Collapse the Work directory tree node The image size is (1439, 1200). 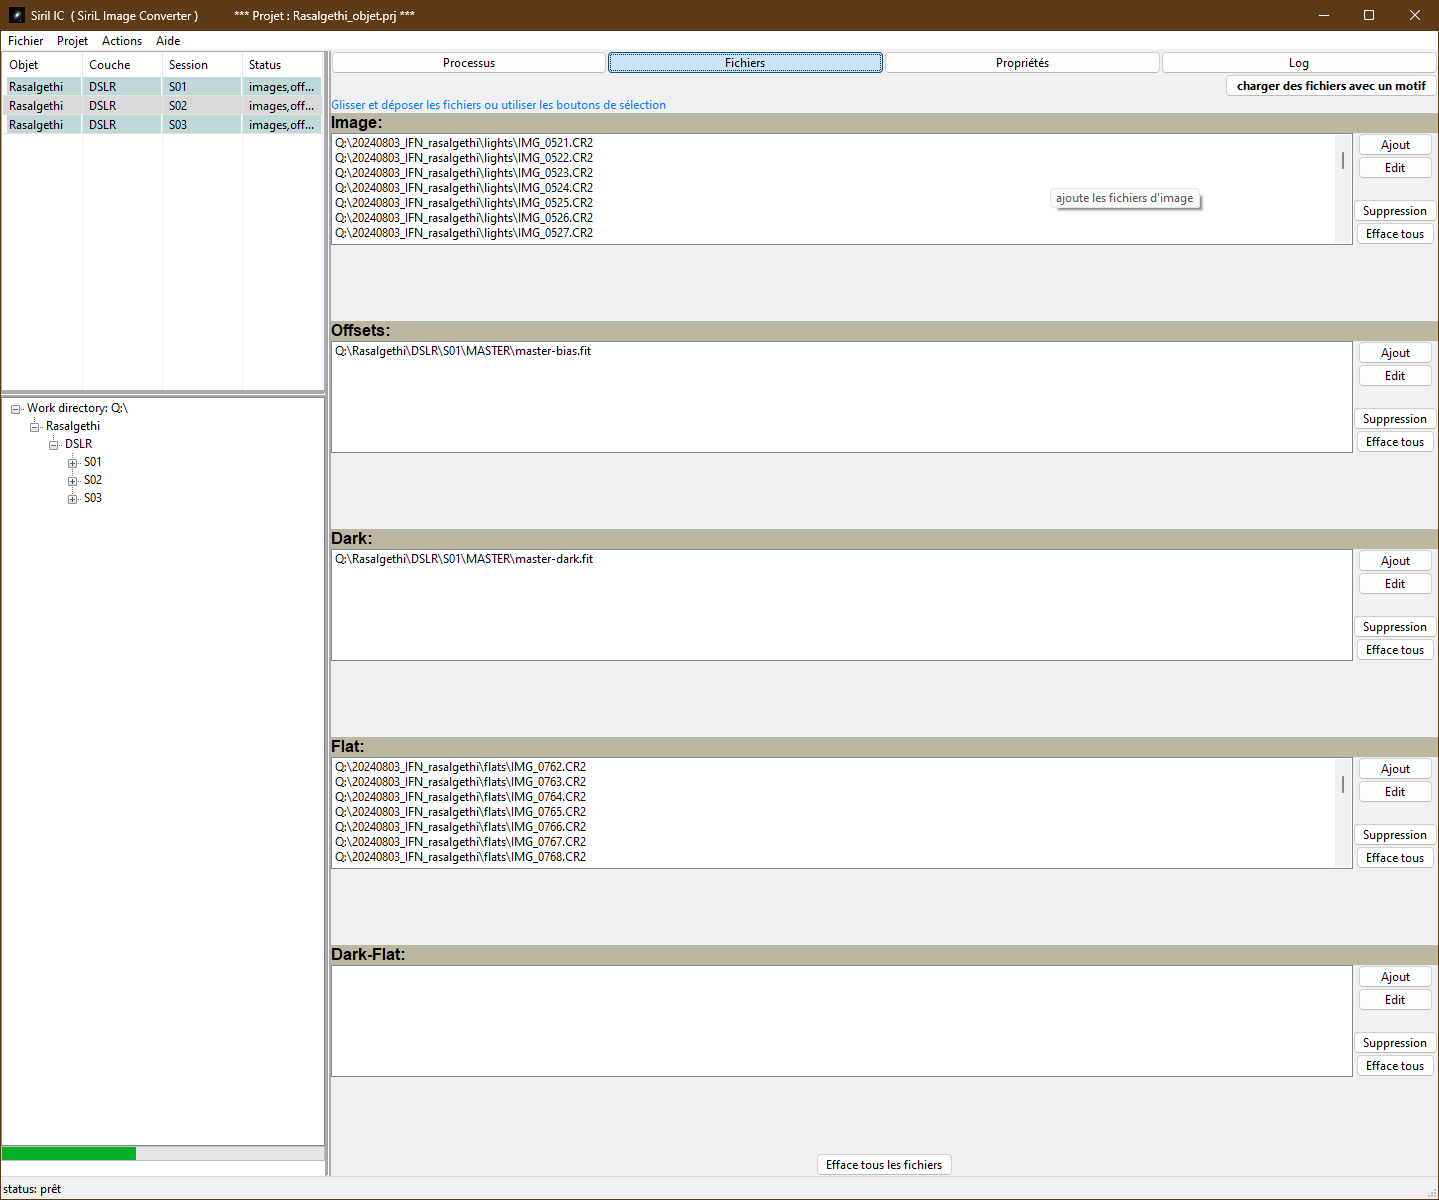coord(16,409)
